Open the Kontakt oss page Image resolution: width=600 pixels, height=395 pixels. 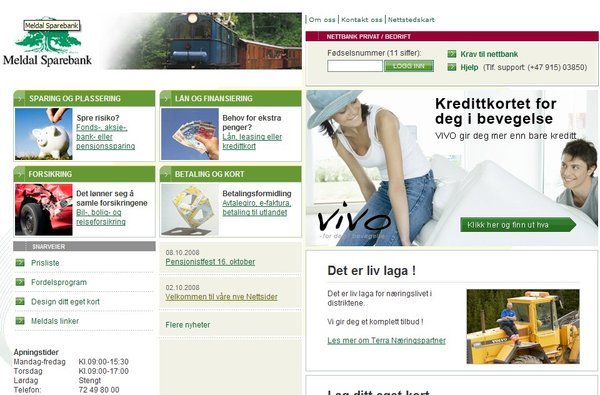[362, 20]
